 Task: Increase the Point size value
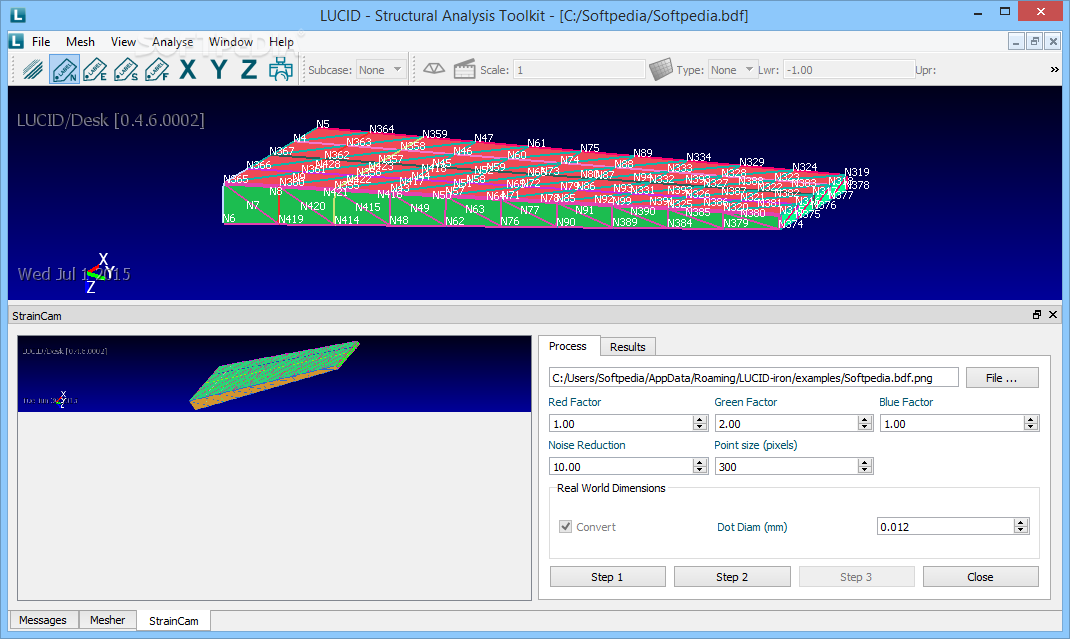[865, 463]
